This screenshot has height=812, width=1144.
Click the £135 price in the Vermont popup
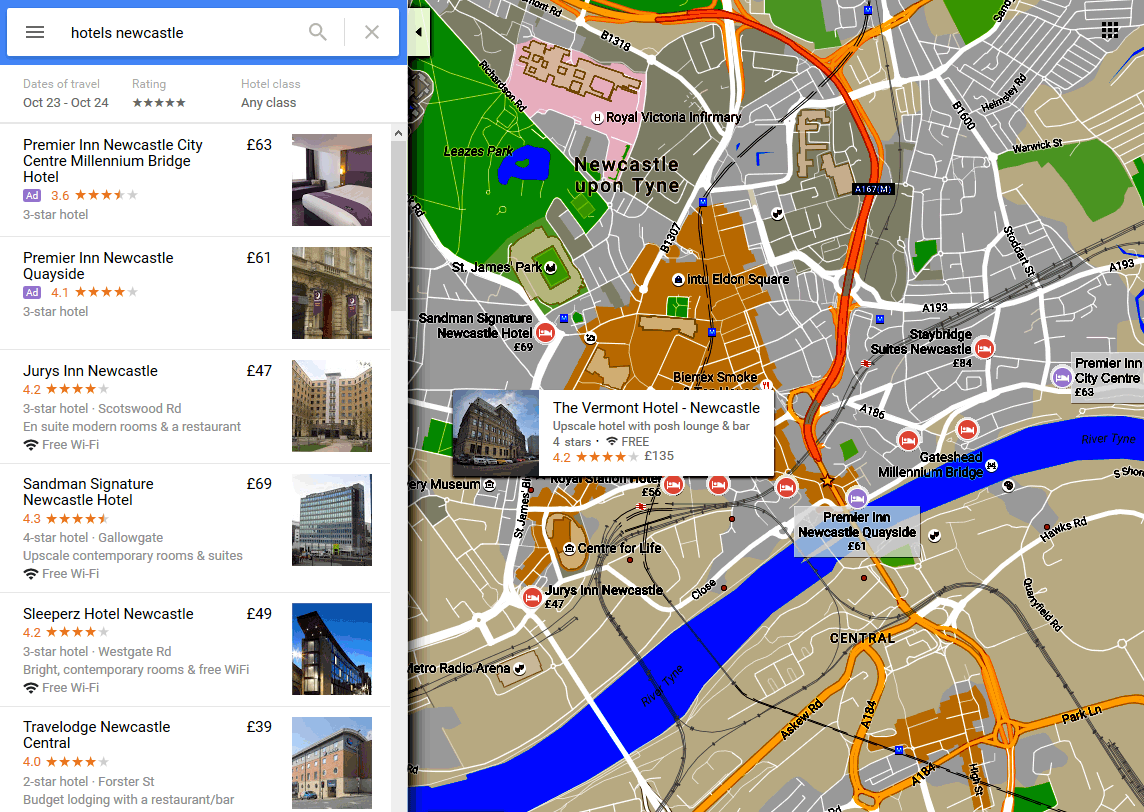pos(659,456)
